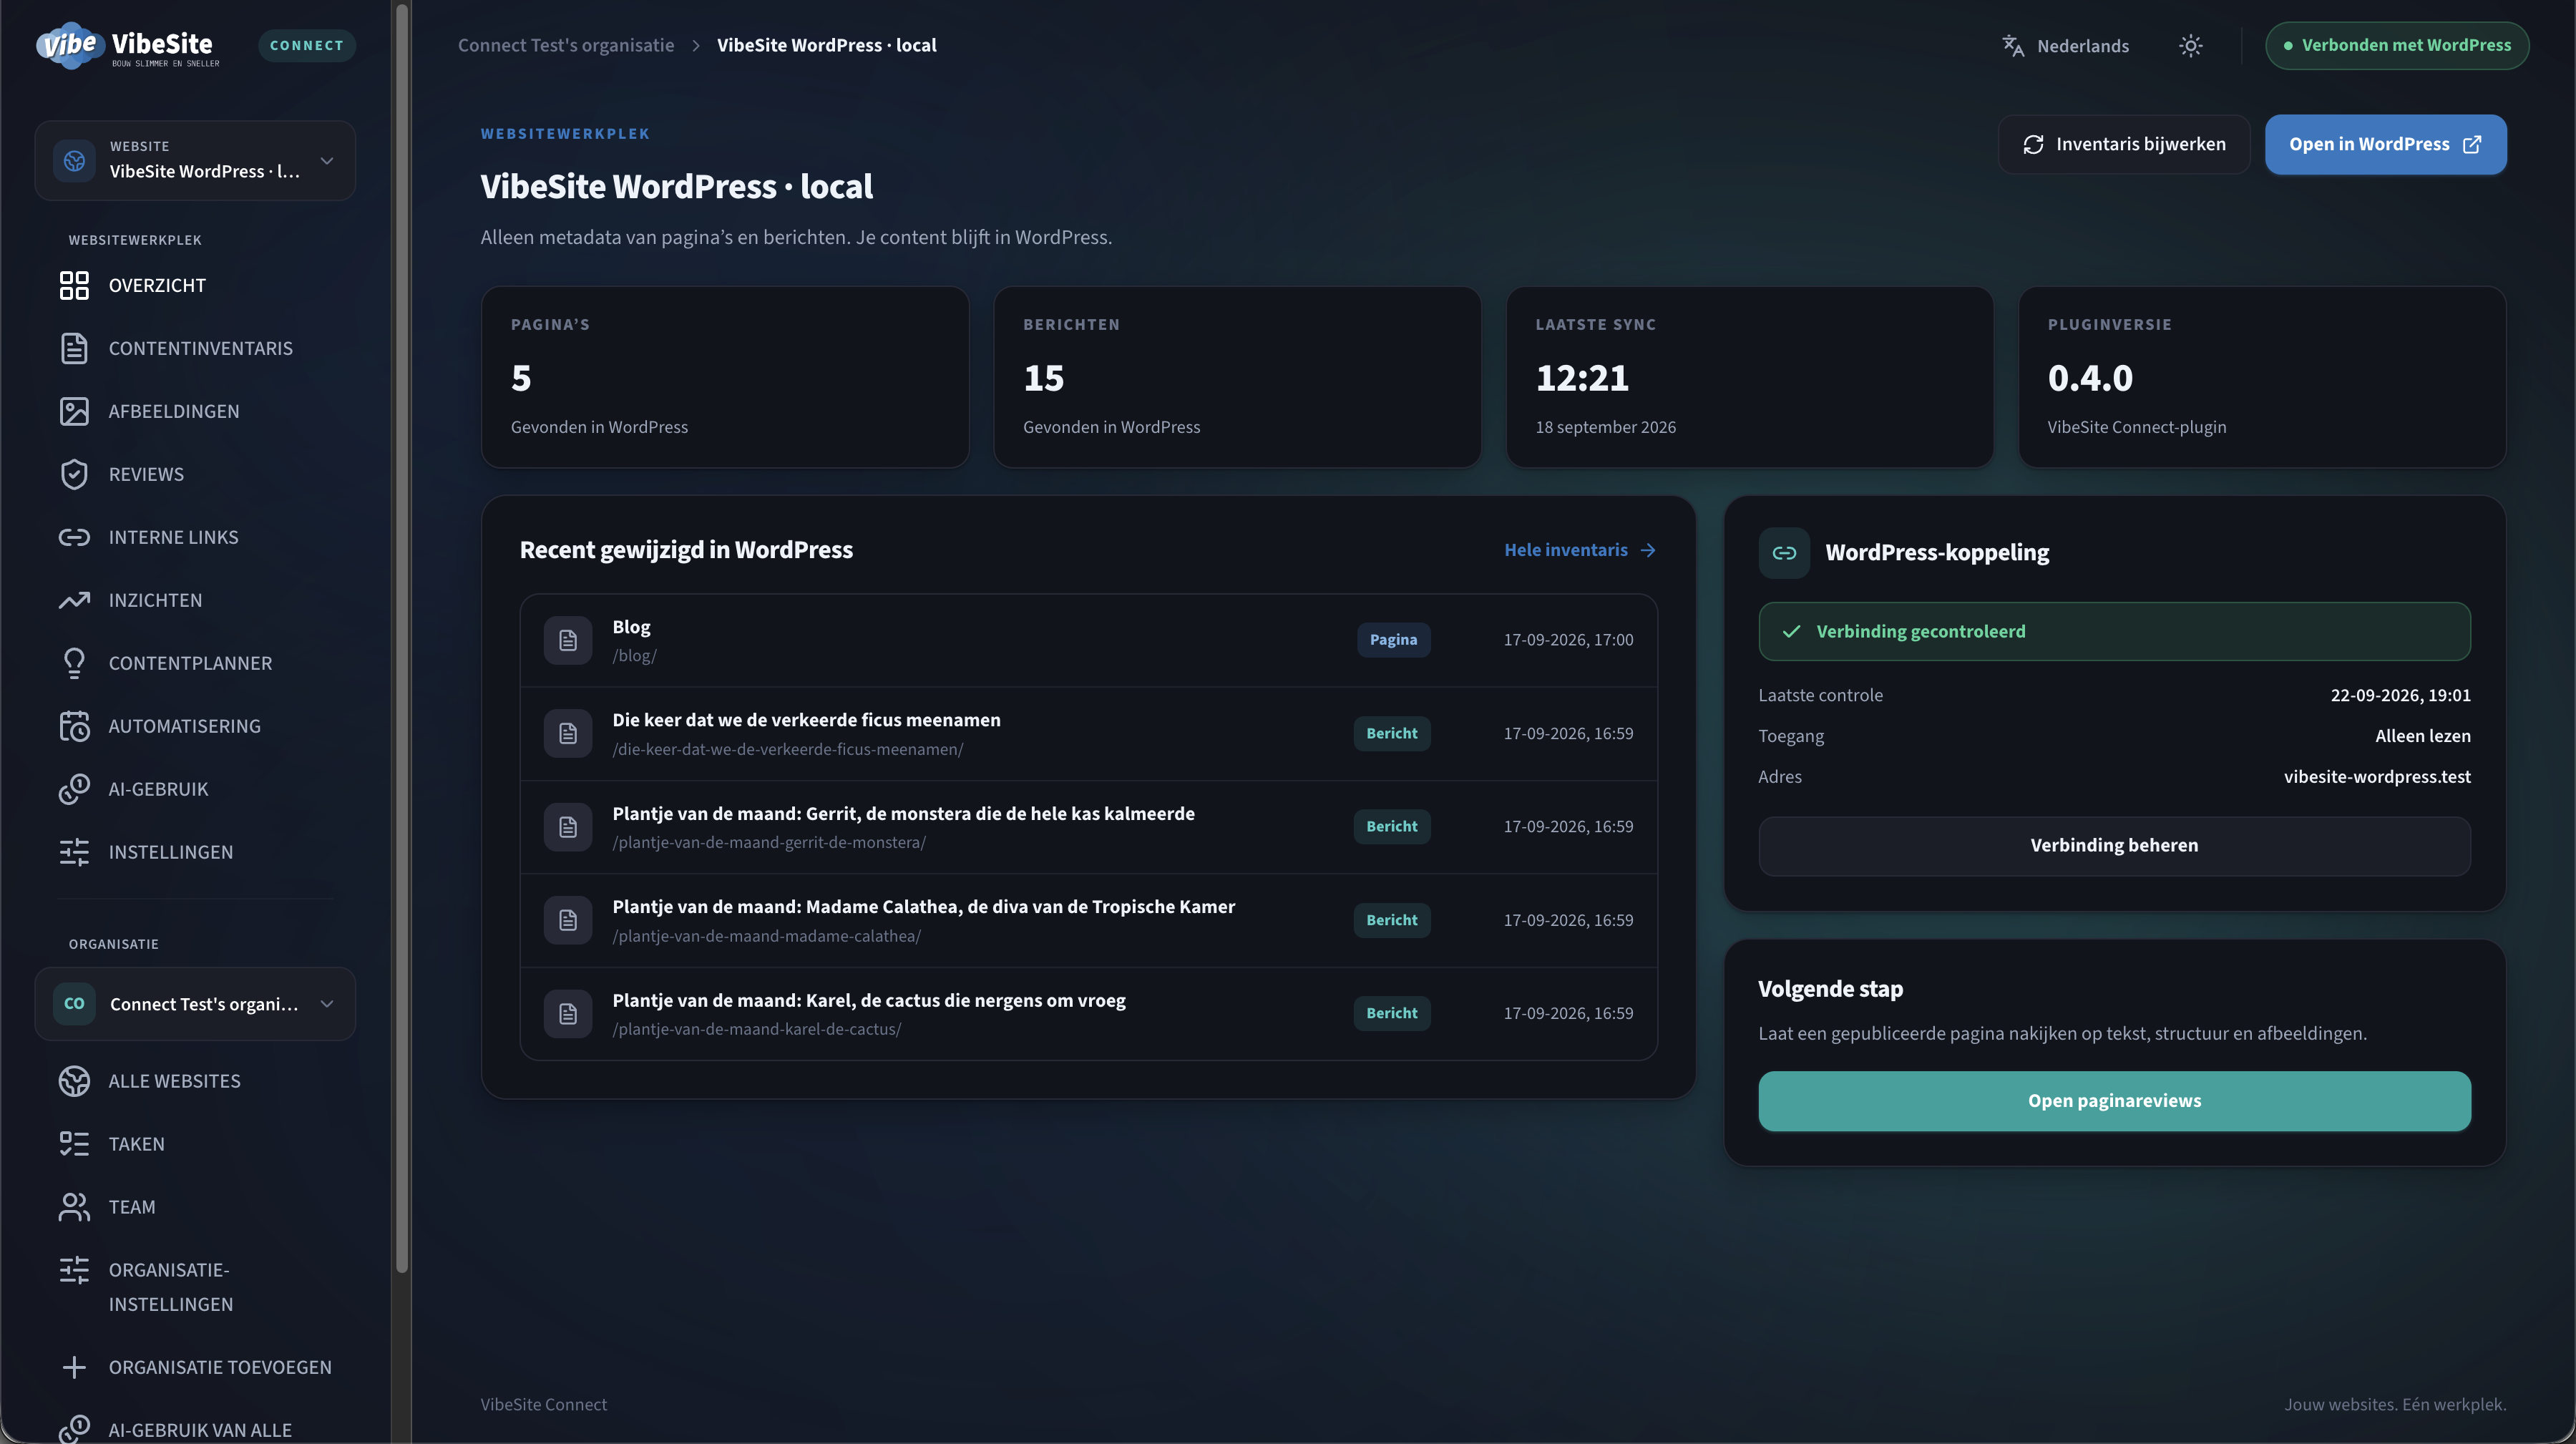This screenshot has height=1444, width=2576.
Task: Click the Pagina's count card showing 5
Action: click(x=725, y=377)
